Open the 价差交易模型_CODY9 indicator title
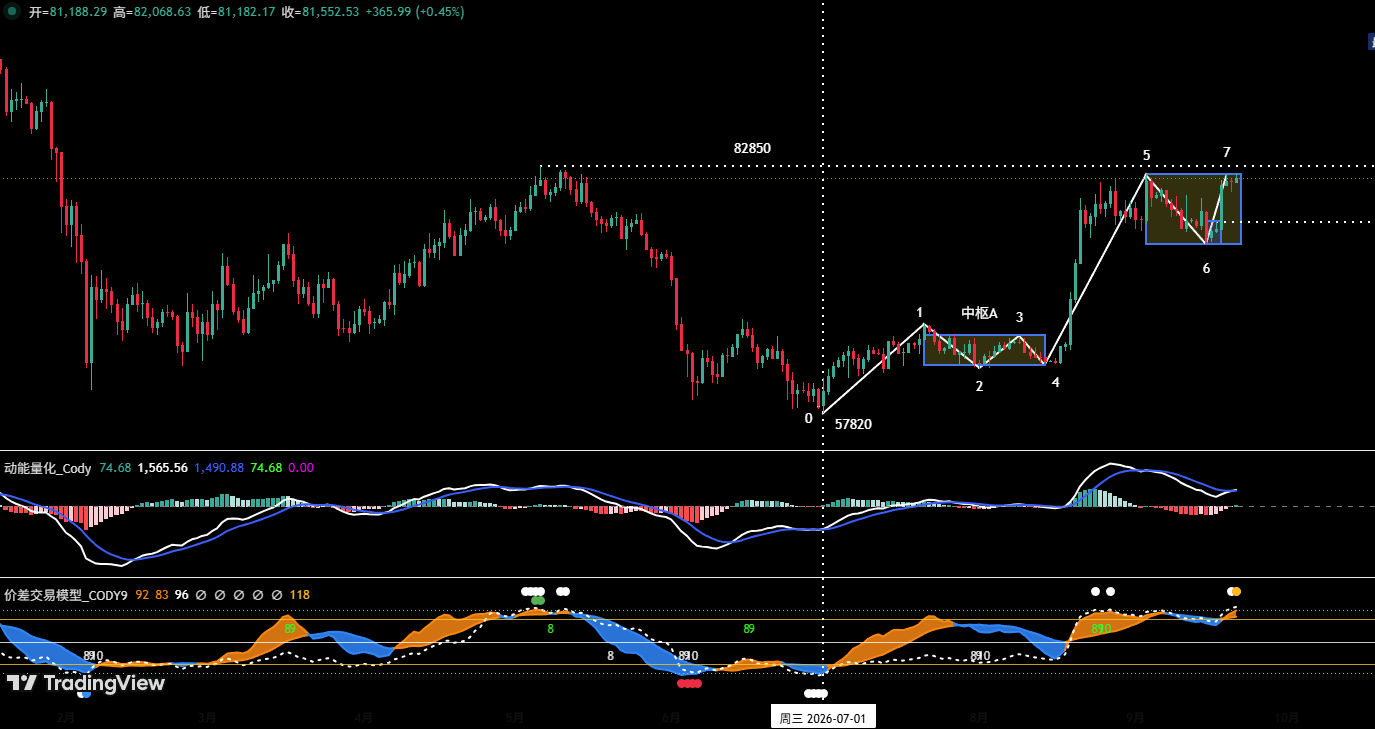This screenshot has height=729, width=1375. pos(66,595)
